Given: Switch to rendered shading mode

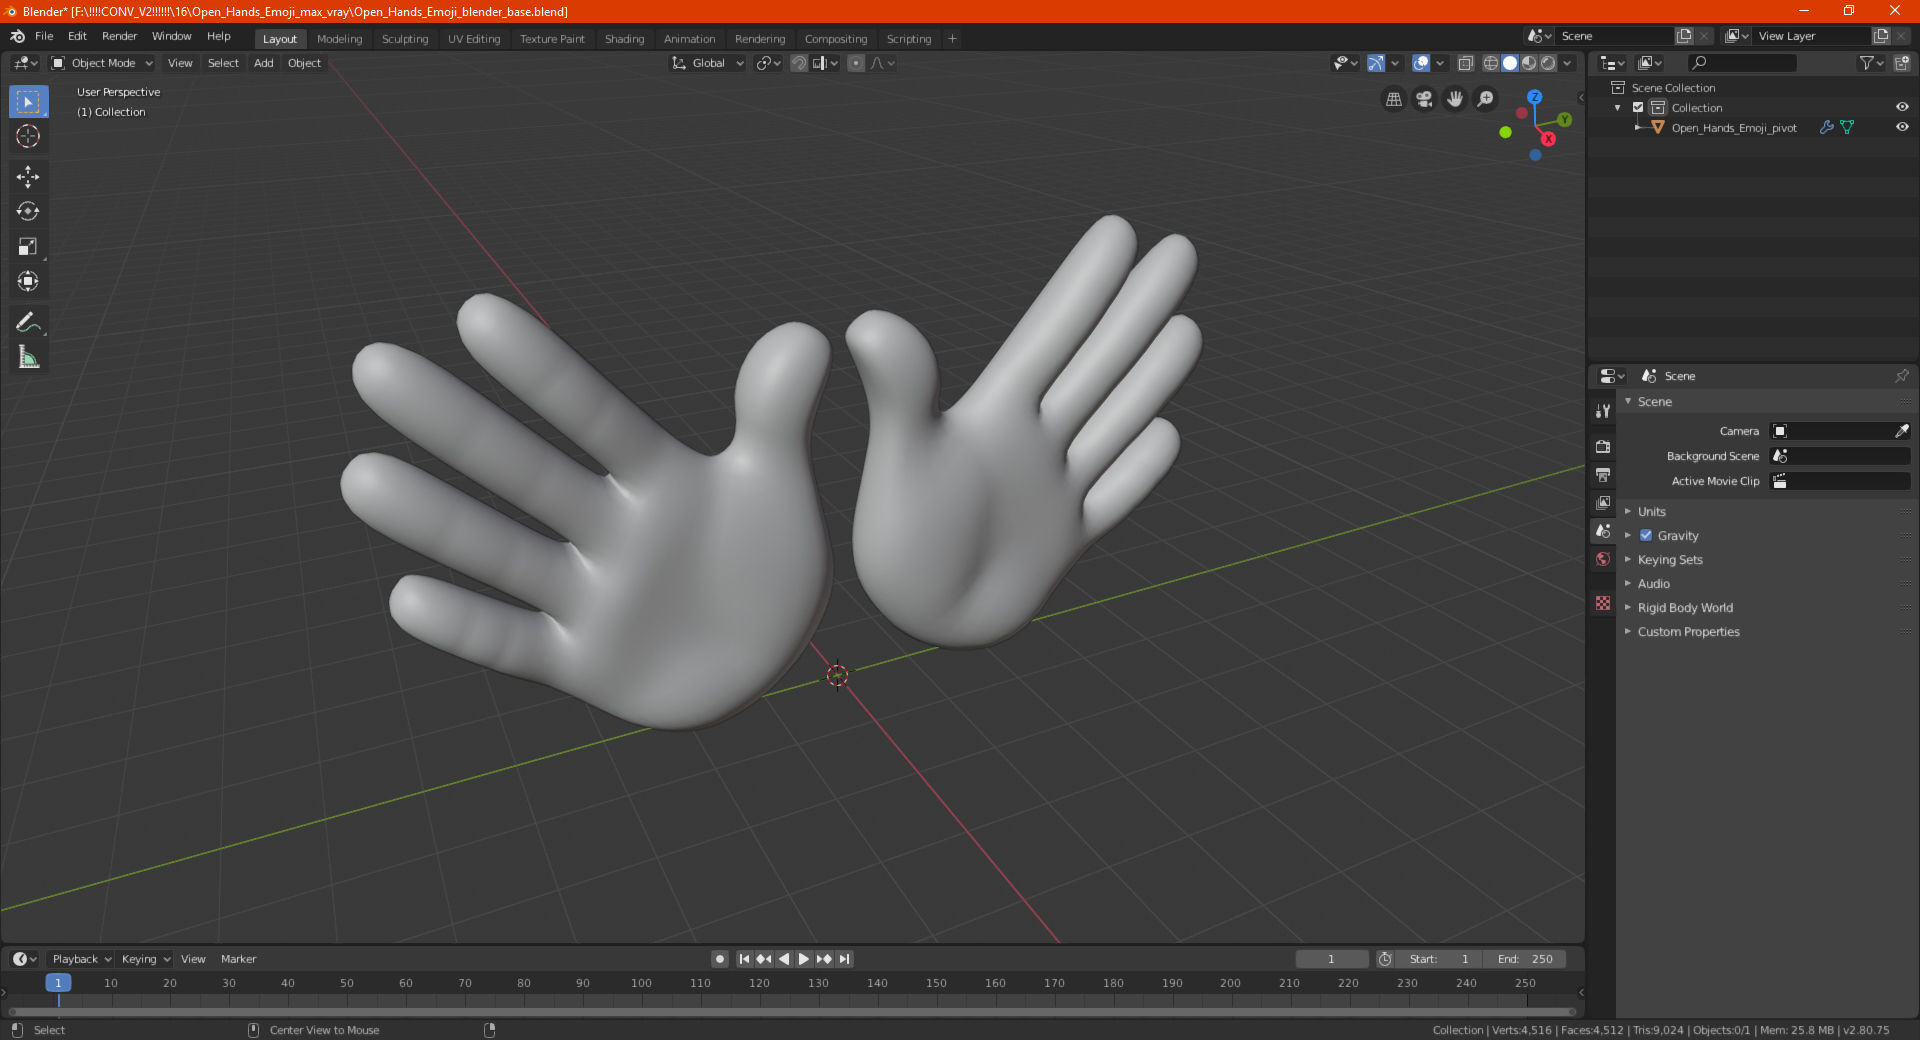Looking at the screenshot, I should [x=1548, y=63].
